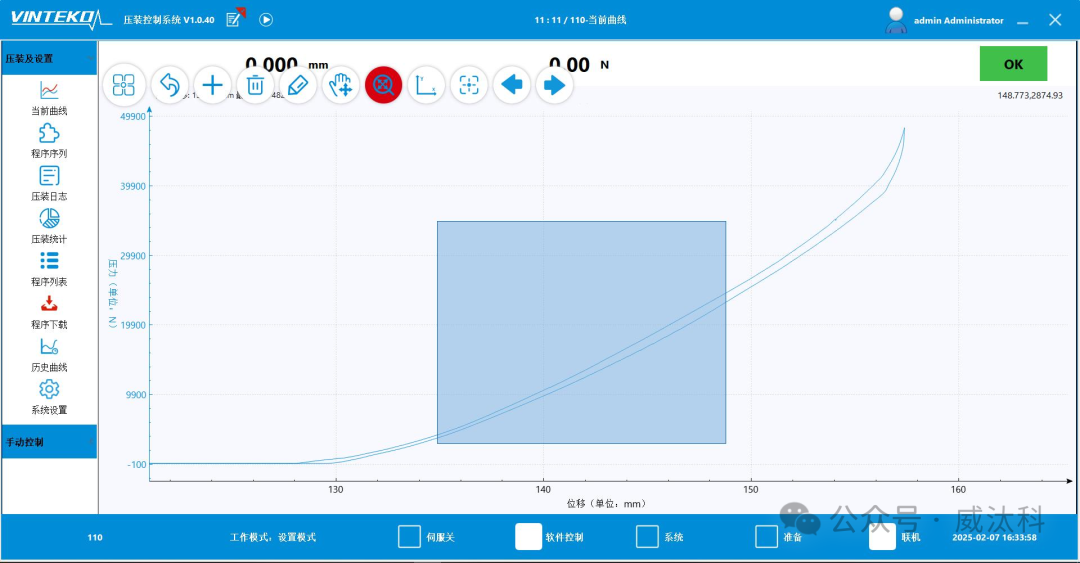Select the pencil edit tool
This screenshot has height=563, width=1080.
pyautogui.click(x=298, y=85)
